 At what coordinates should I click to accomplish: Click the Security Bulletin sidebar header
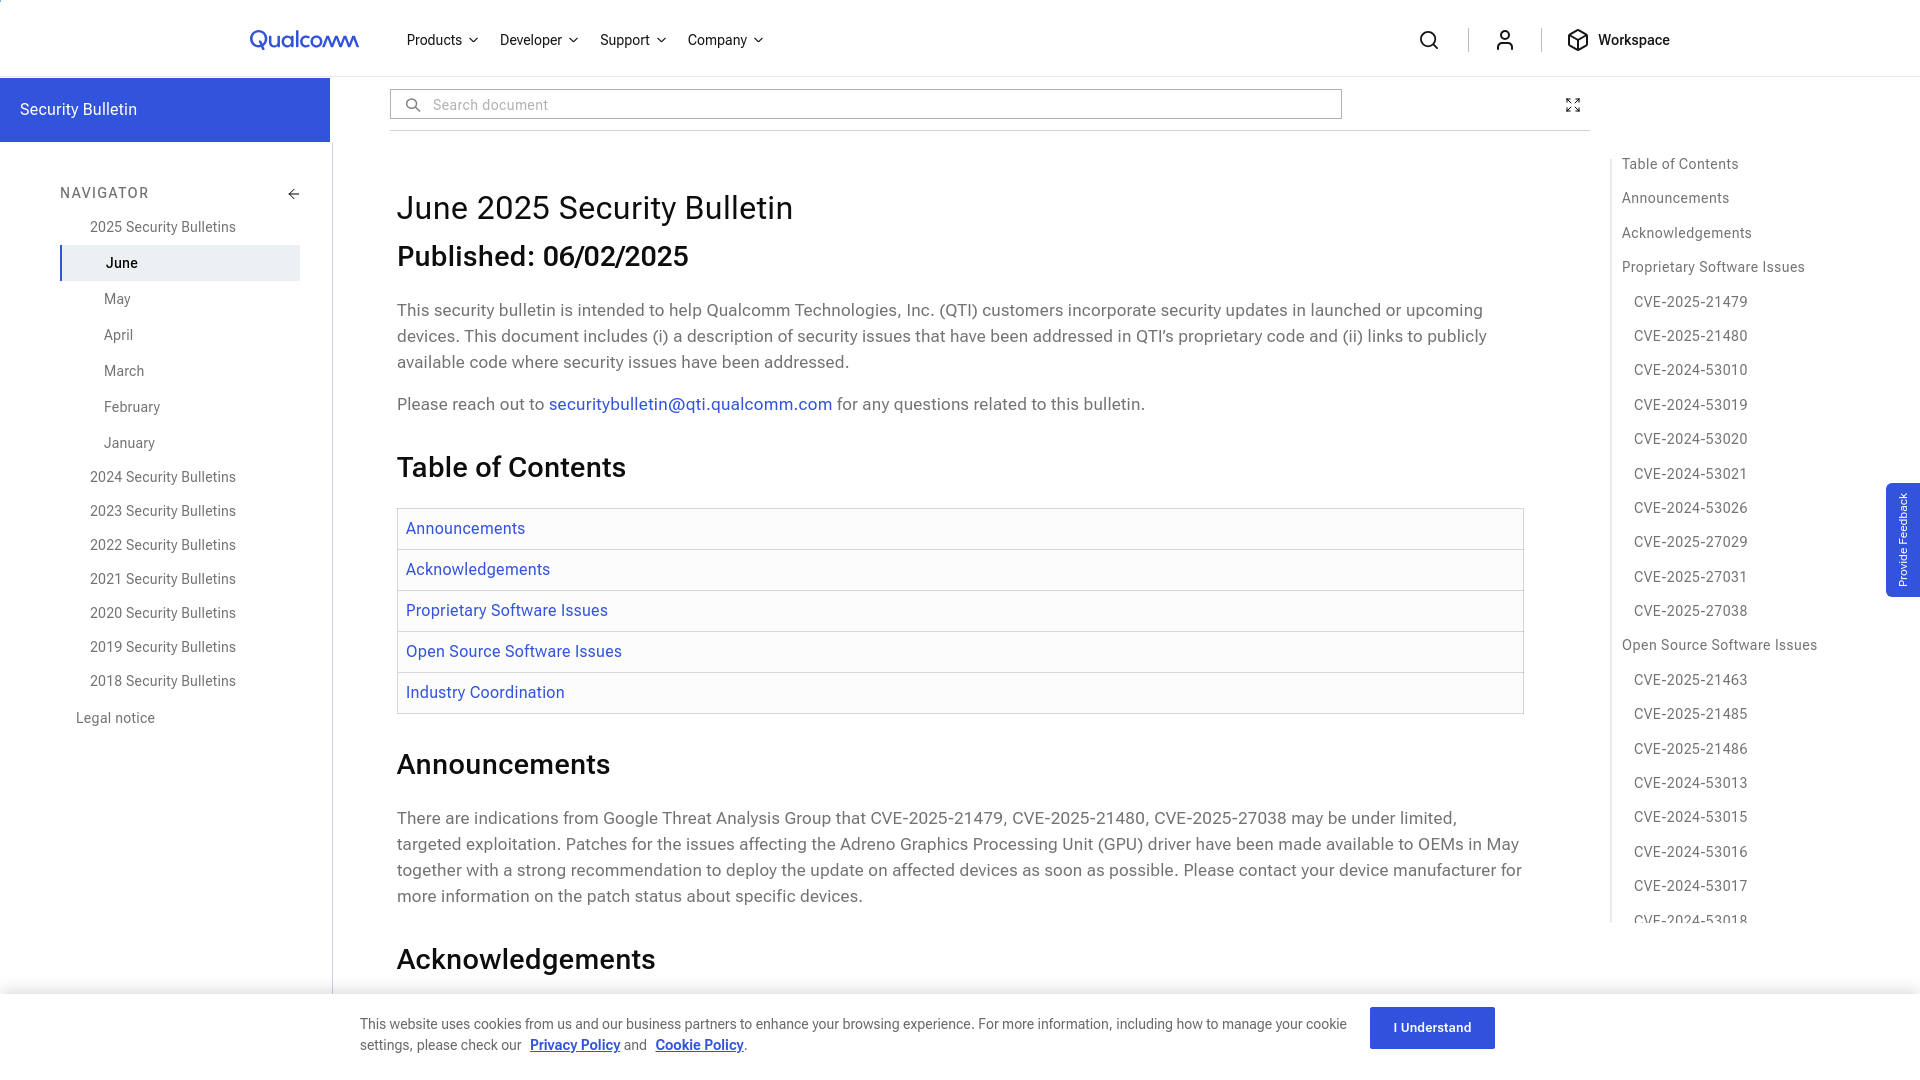pyautogui.click(x=165, y=110)
